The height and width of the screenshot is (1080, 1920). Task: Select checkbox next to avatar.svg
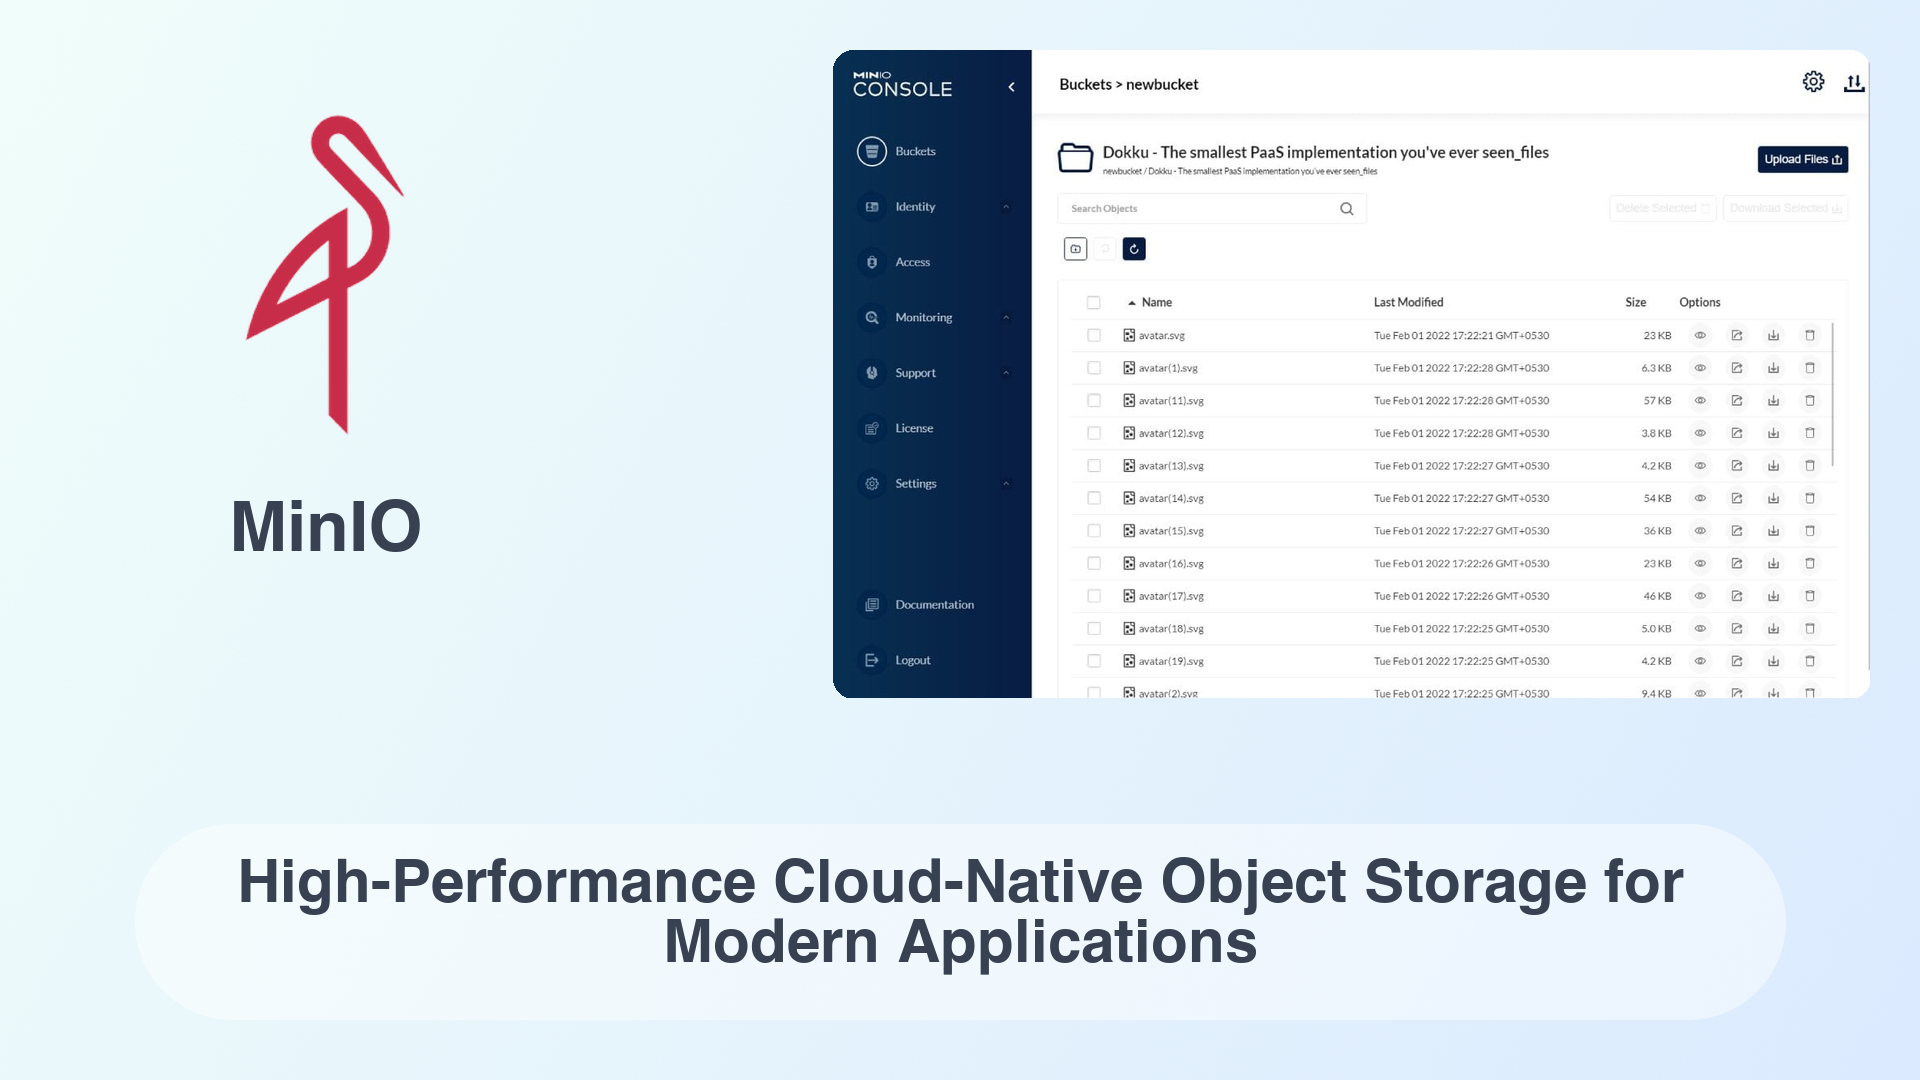tap(1092, 334)
